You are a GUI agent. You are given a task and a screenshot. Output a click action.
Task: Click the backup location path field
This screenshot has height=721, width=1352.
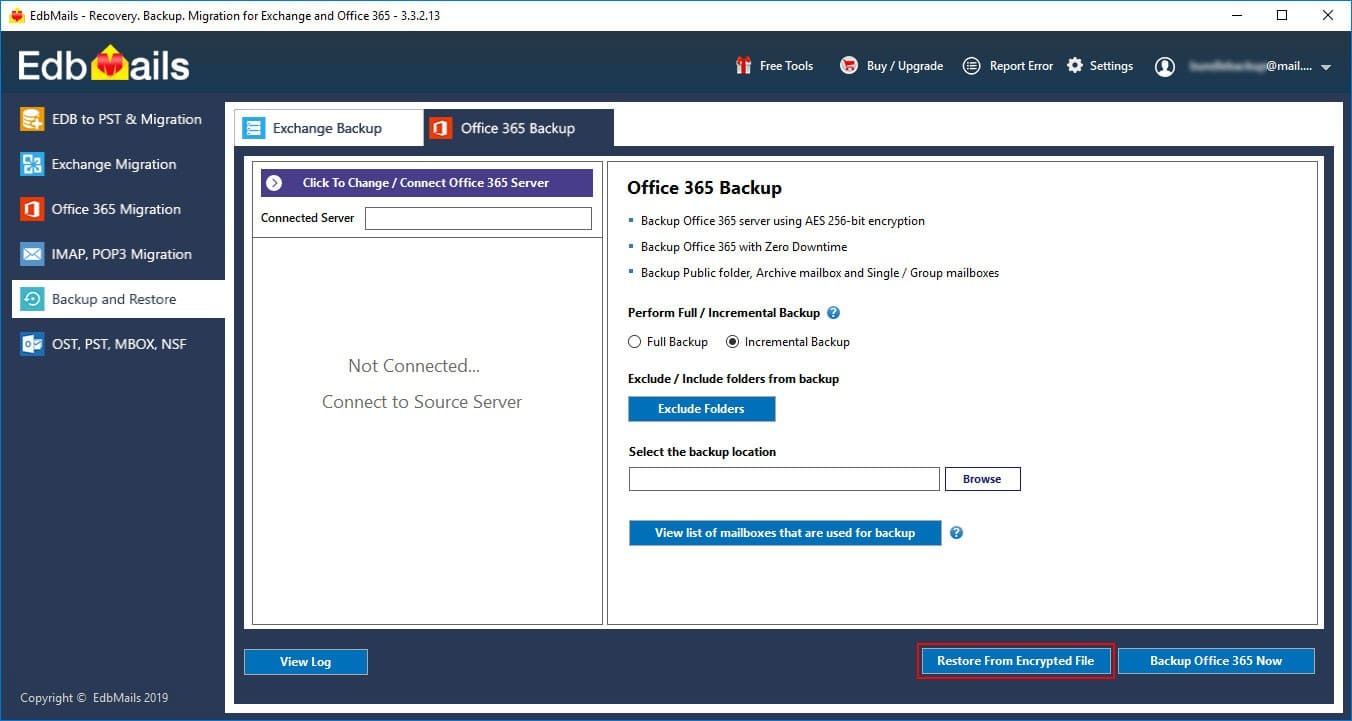784,479
